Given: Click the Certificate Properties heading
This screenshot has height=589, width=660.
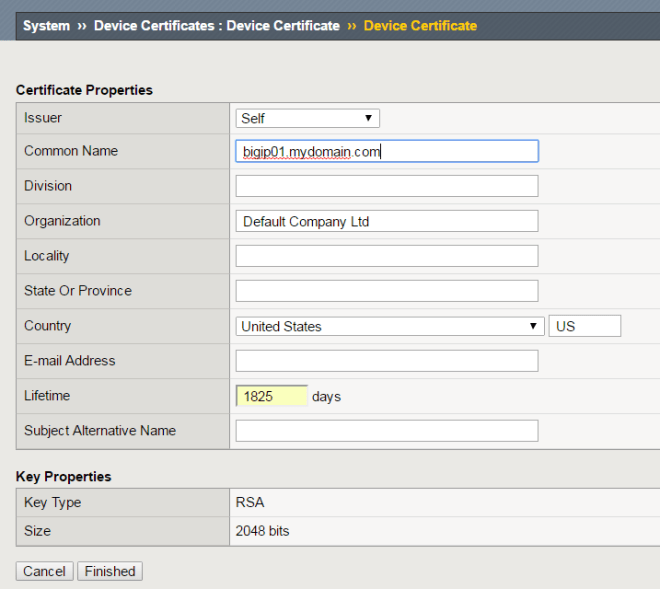Looking at the screenshot, I should pos(84,90).
